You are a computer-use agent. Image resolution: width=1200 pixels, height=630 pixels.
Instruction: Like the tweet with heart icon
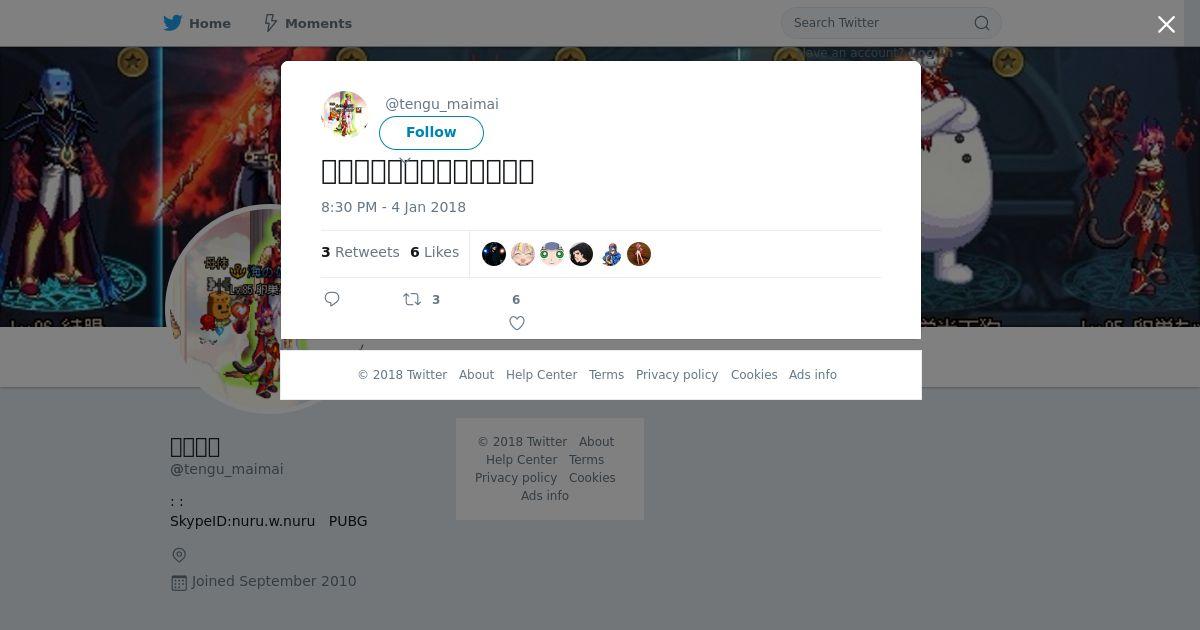click(517, 323)
